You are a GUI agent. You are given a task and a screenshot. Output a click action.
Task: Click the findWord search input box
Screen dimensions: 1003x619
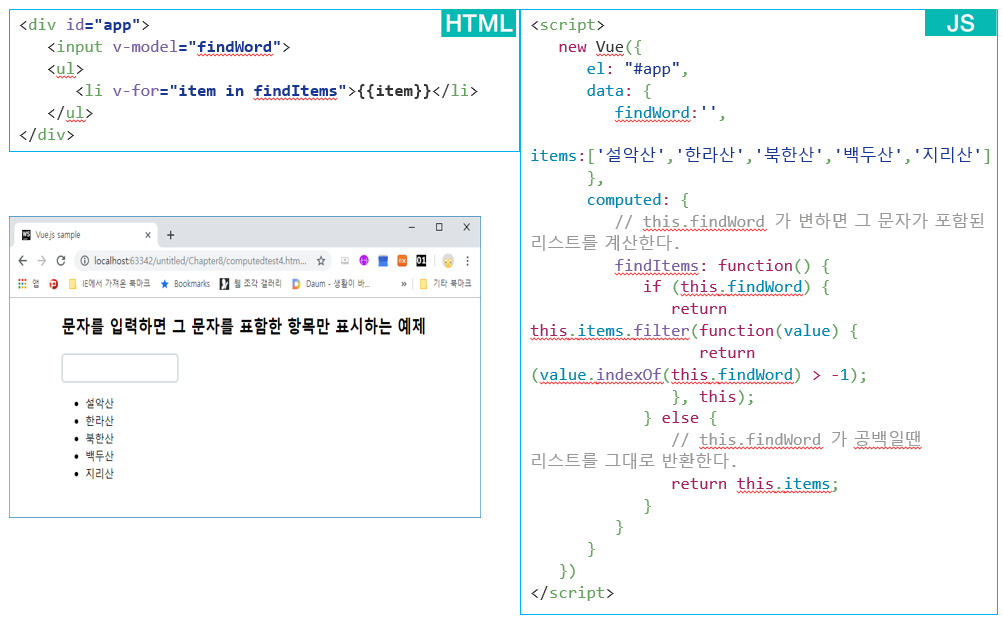[x=120, y=368]
